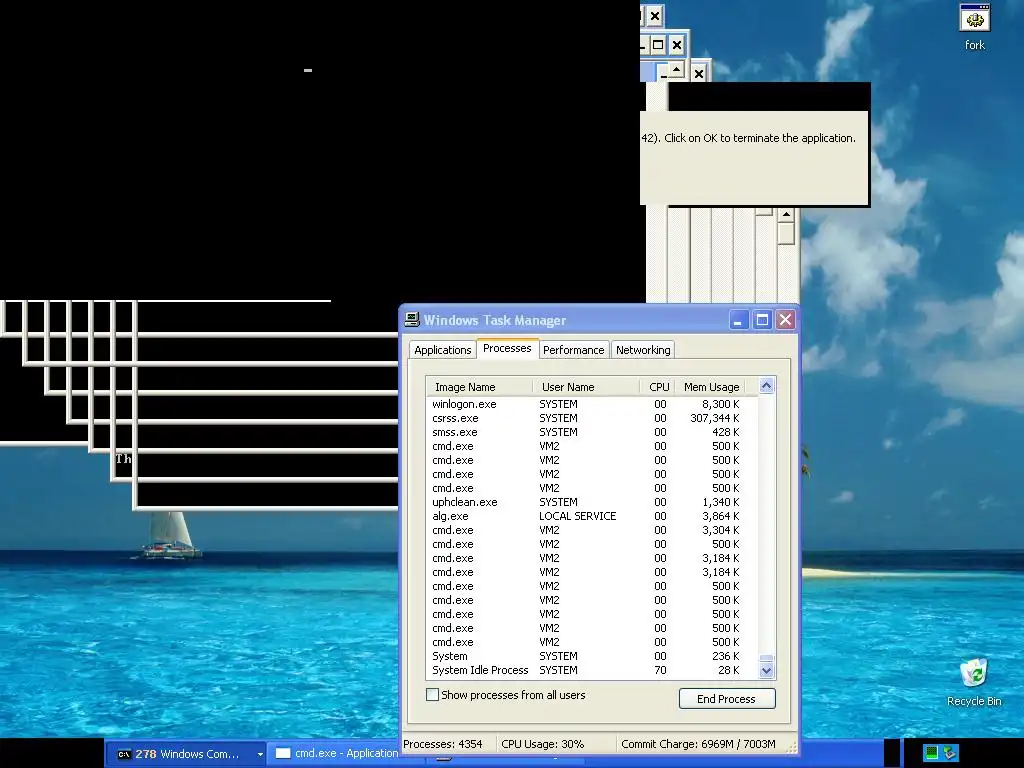Click process list scrollbar up arrow
The height and width of the screenshot is (768, 1024).
coord(767,386)
